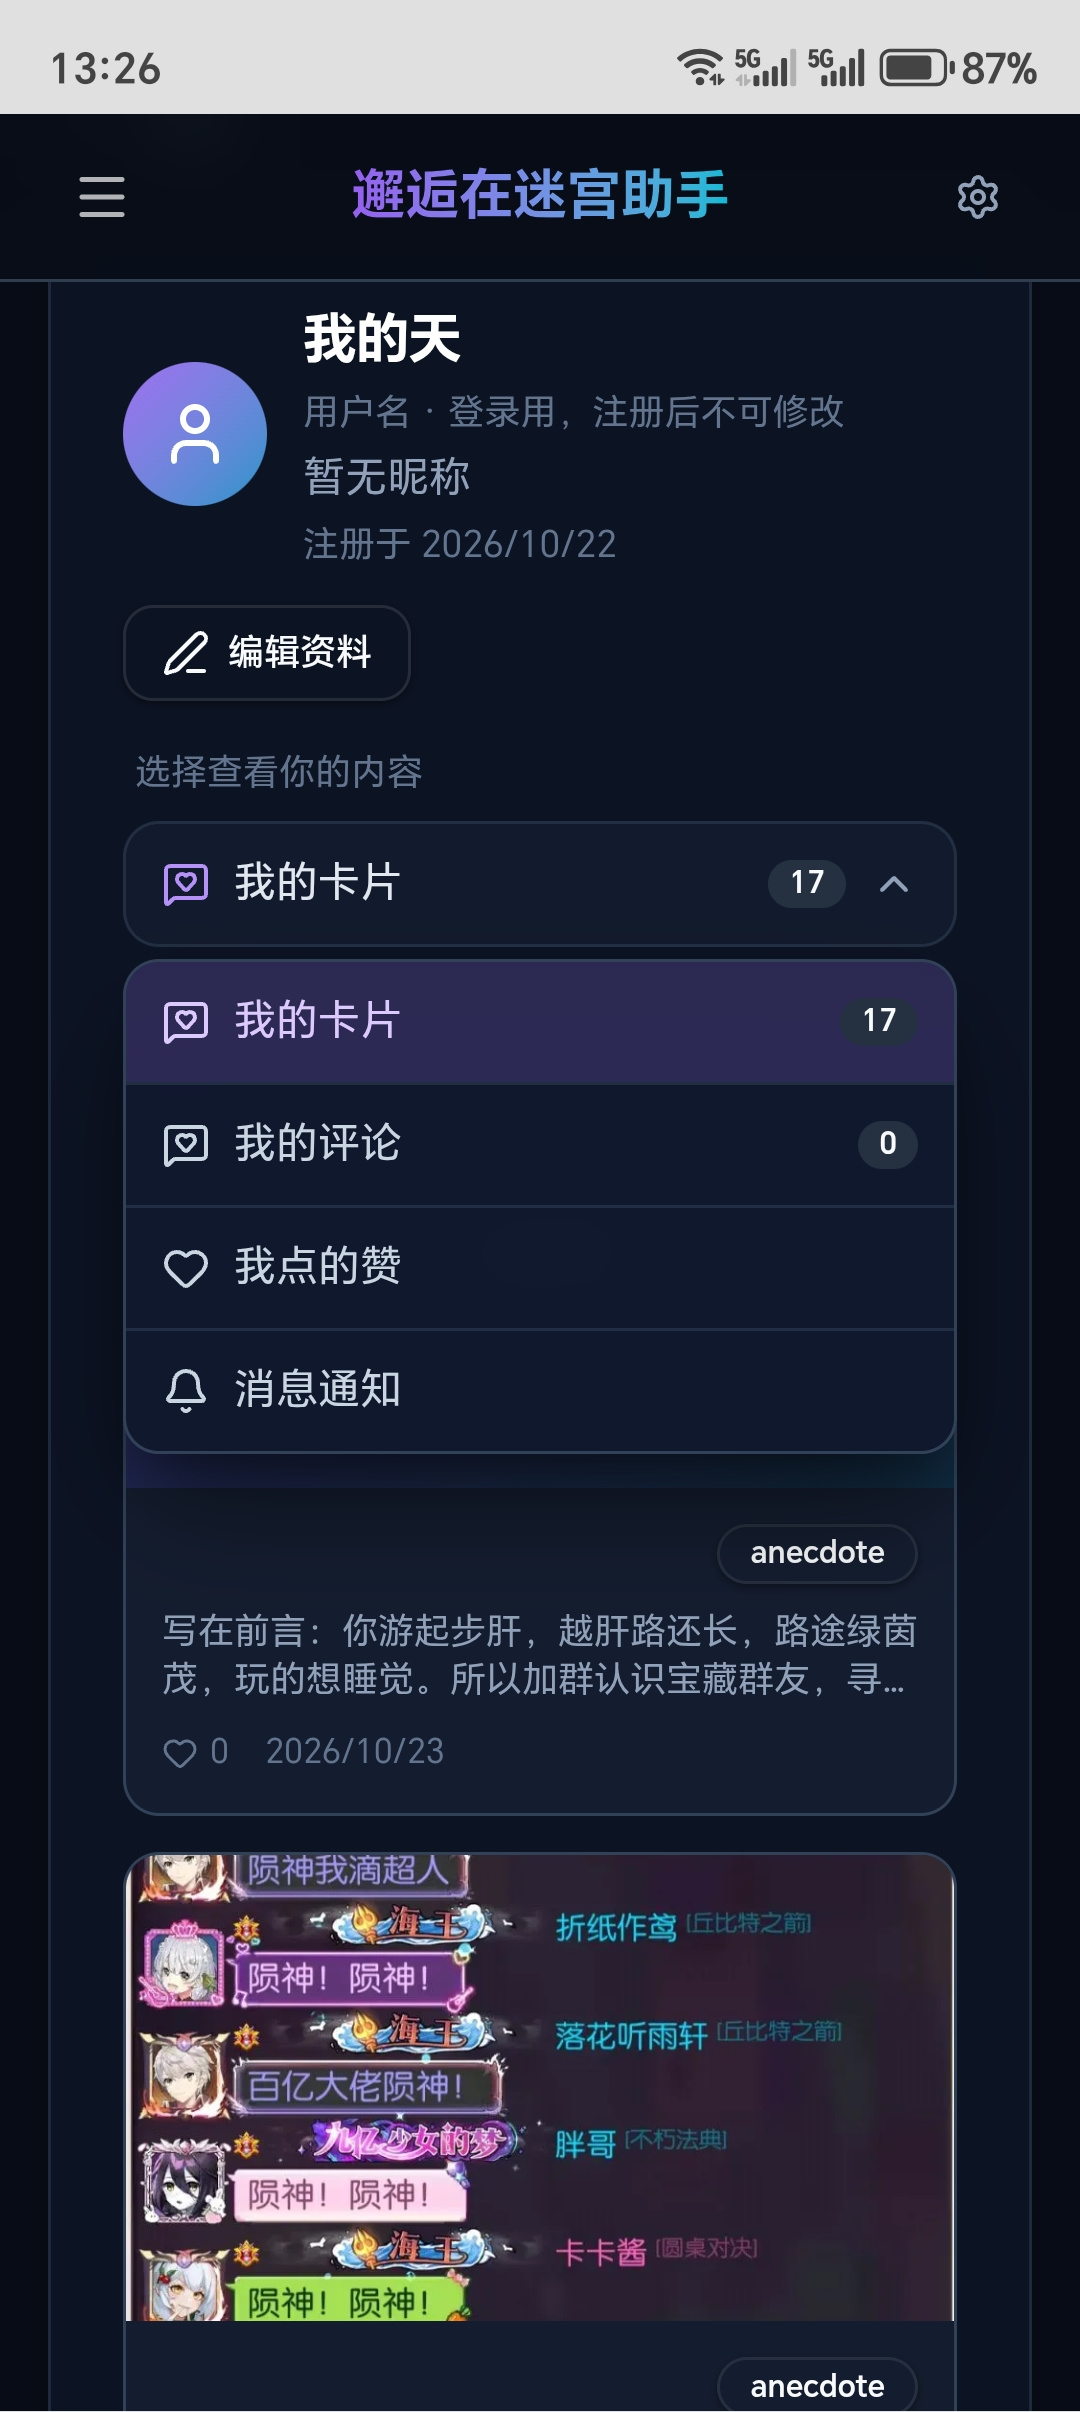Tap the anecdote tag below the screenshot image
Screen dimensions: 1080x2412
(817, 2386)
